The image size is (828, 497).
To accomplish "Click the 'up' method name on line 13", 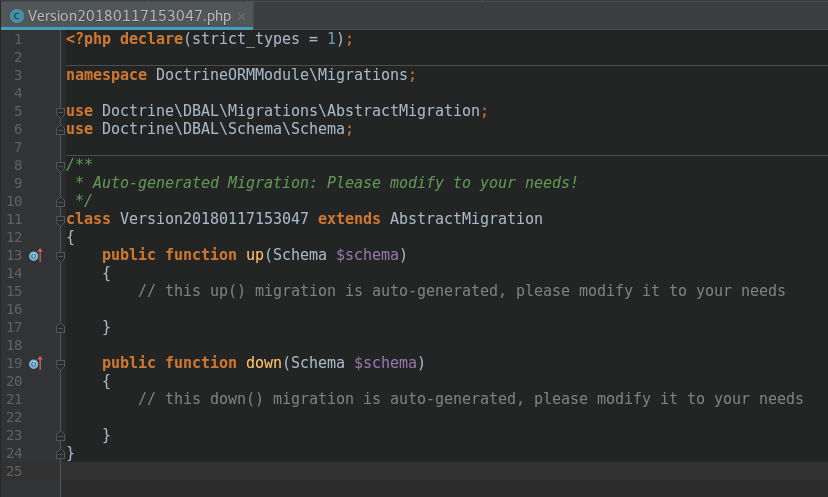I will [255, 255].
